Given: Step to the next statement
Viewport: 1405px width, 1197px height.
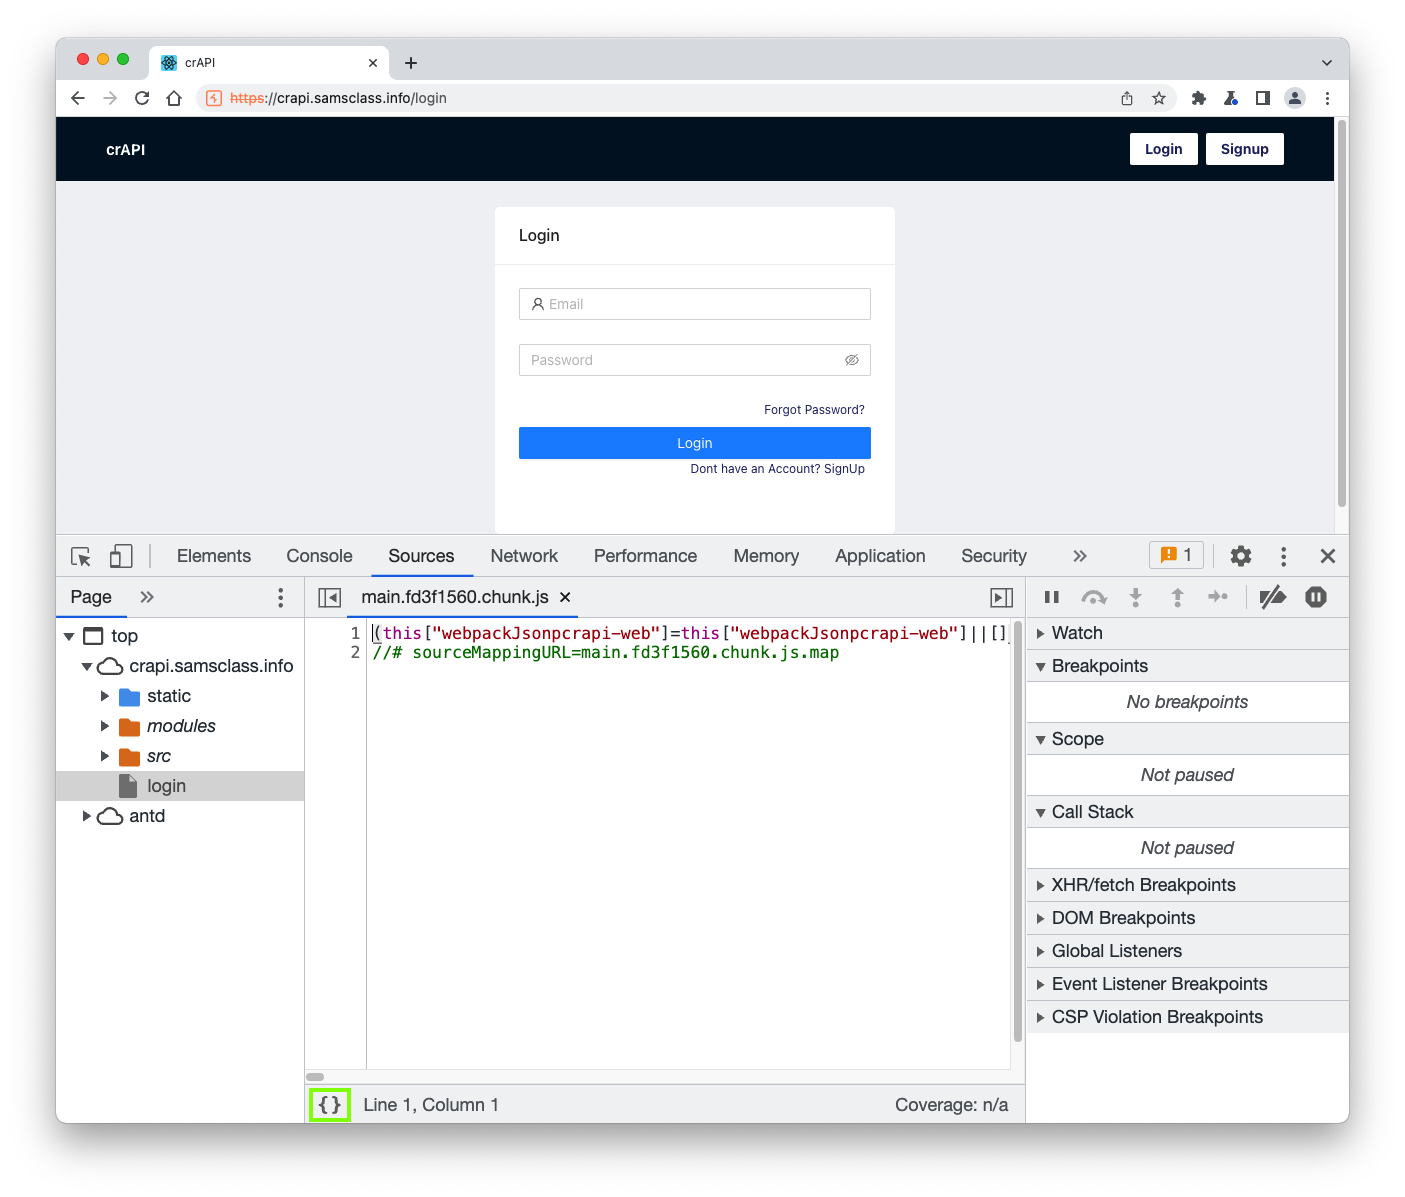Looking at the screenshot, I should [1218, 597].
